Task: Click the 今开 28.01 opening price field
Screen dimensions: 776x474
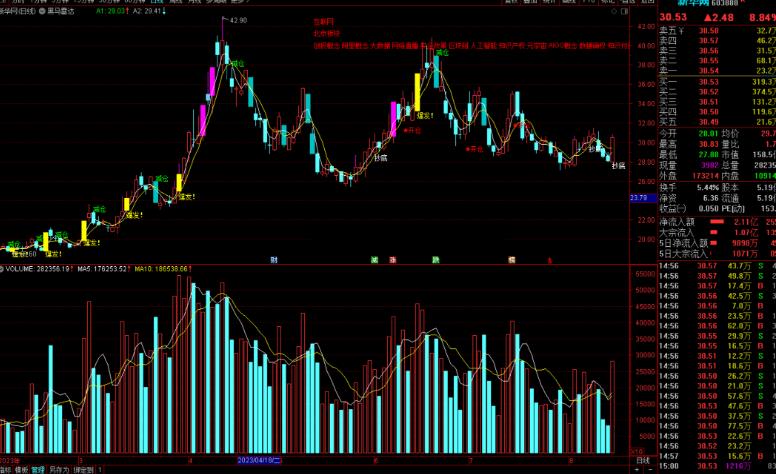Action: pos(688,134)
